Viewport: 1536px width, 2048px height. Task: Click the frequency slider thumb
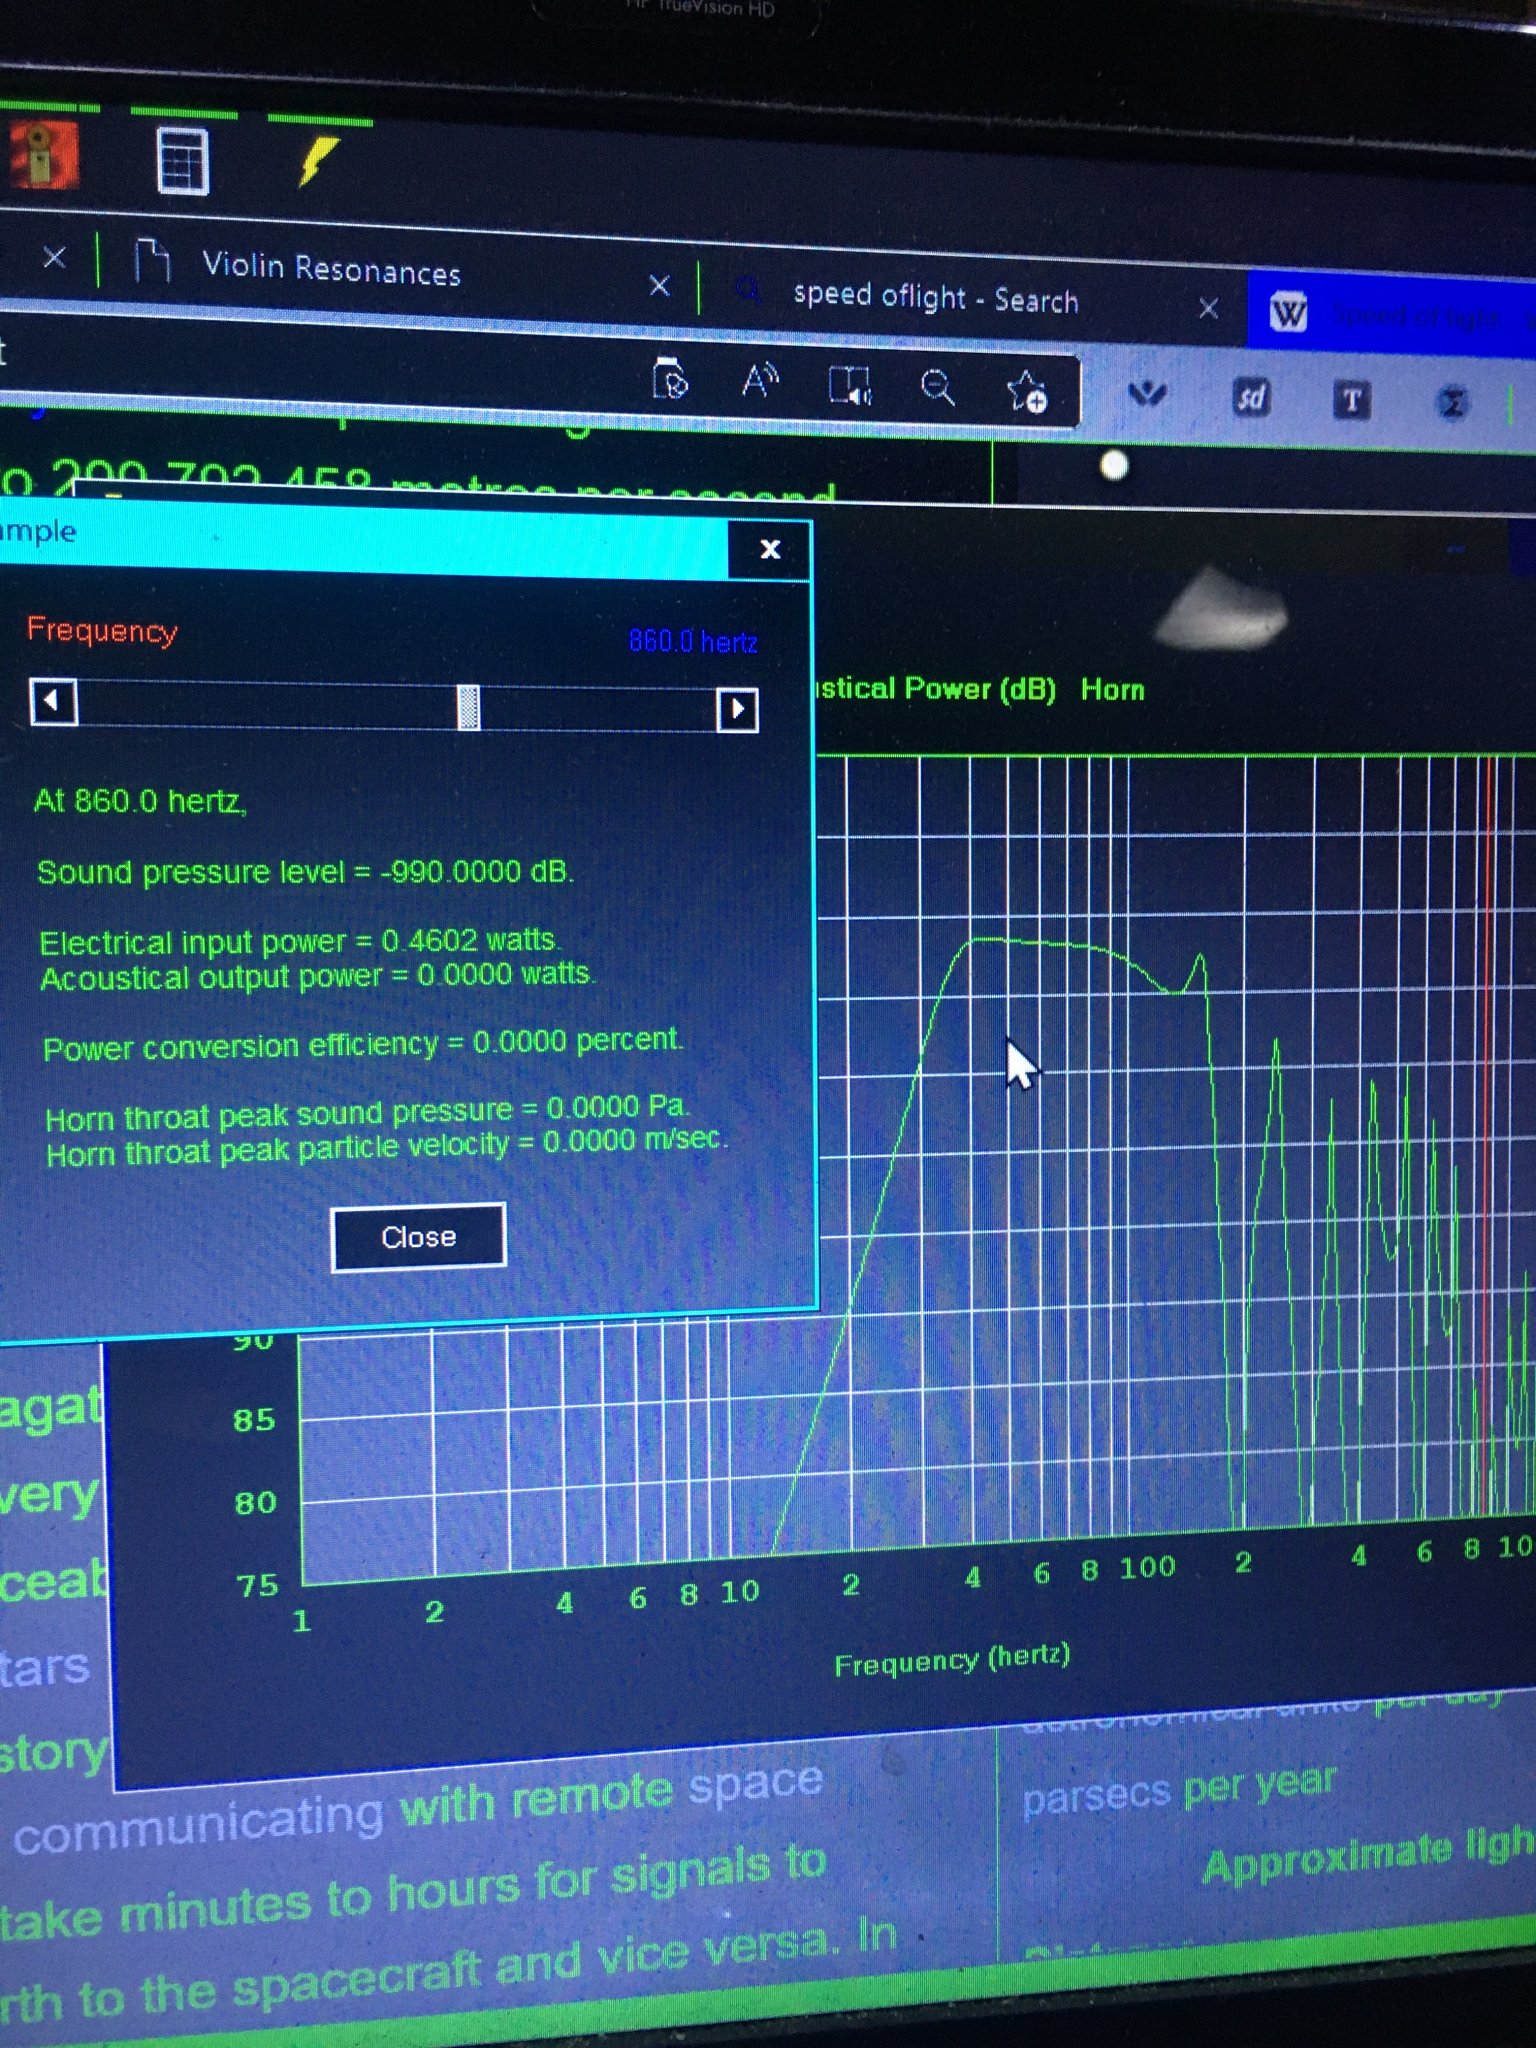468,707
